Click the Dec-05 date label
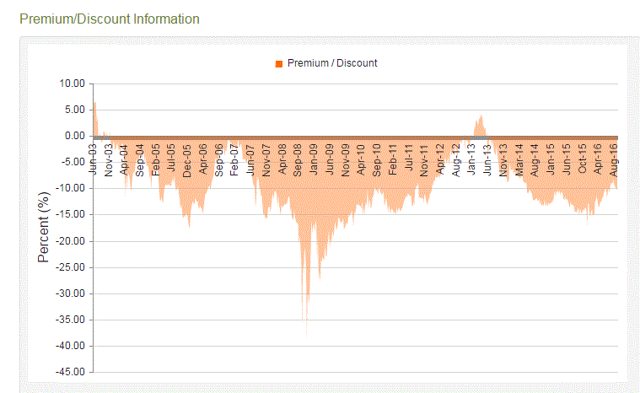Screen dimensions: 640x393 click(187, 160)
